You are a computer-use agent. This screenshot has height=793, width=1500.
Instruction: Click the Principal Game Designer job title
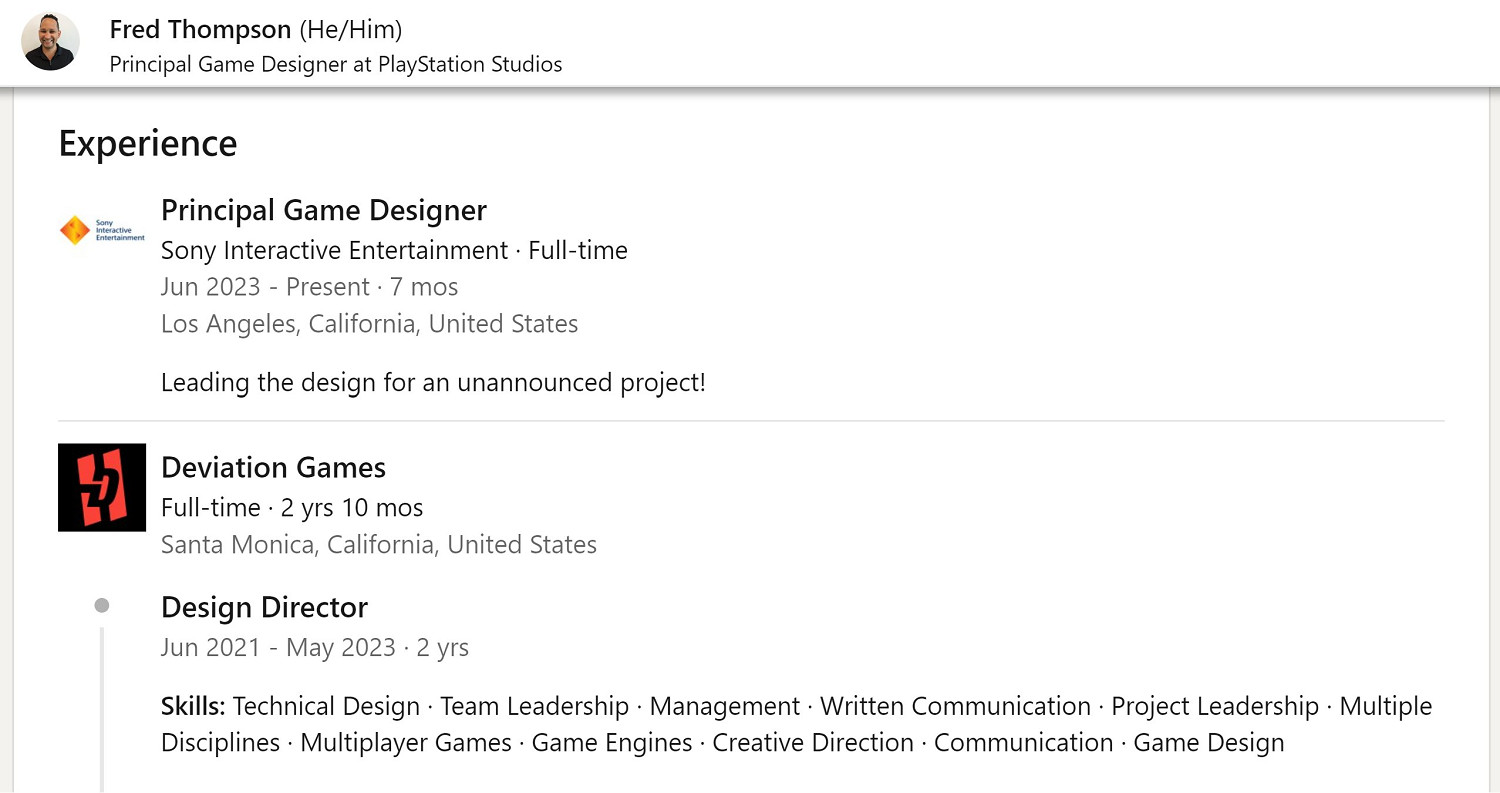[323, 210]
